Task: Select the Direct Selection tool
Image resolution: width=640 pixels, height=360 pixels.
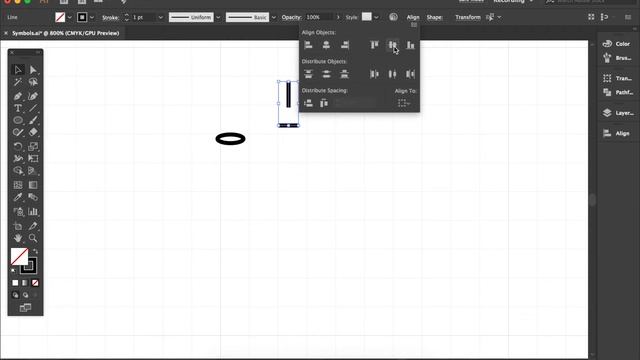Action: click(x=33, y=70)
